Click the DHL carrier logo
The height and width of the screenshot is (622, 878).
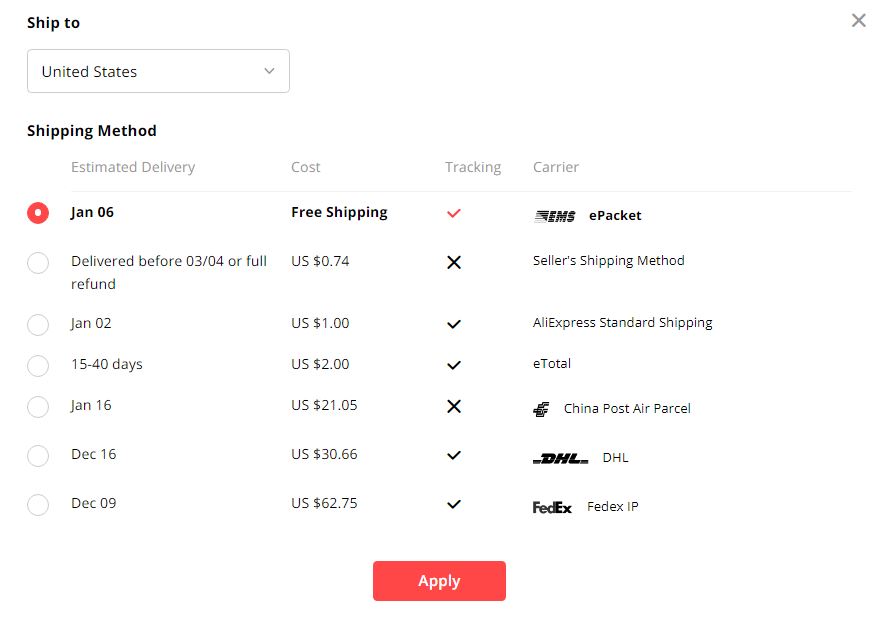pos(560,459)
